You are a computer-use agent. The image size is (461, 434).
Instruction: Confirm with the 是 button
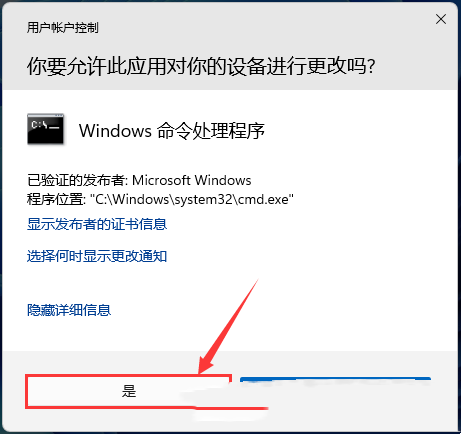click(x=128, y=391)
